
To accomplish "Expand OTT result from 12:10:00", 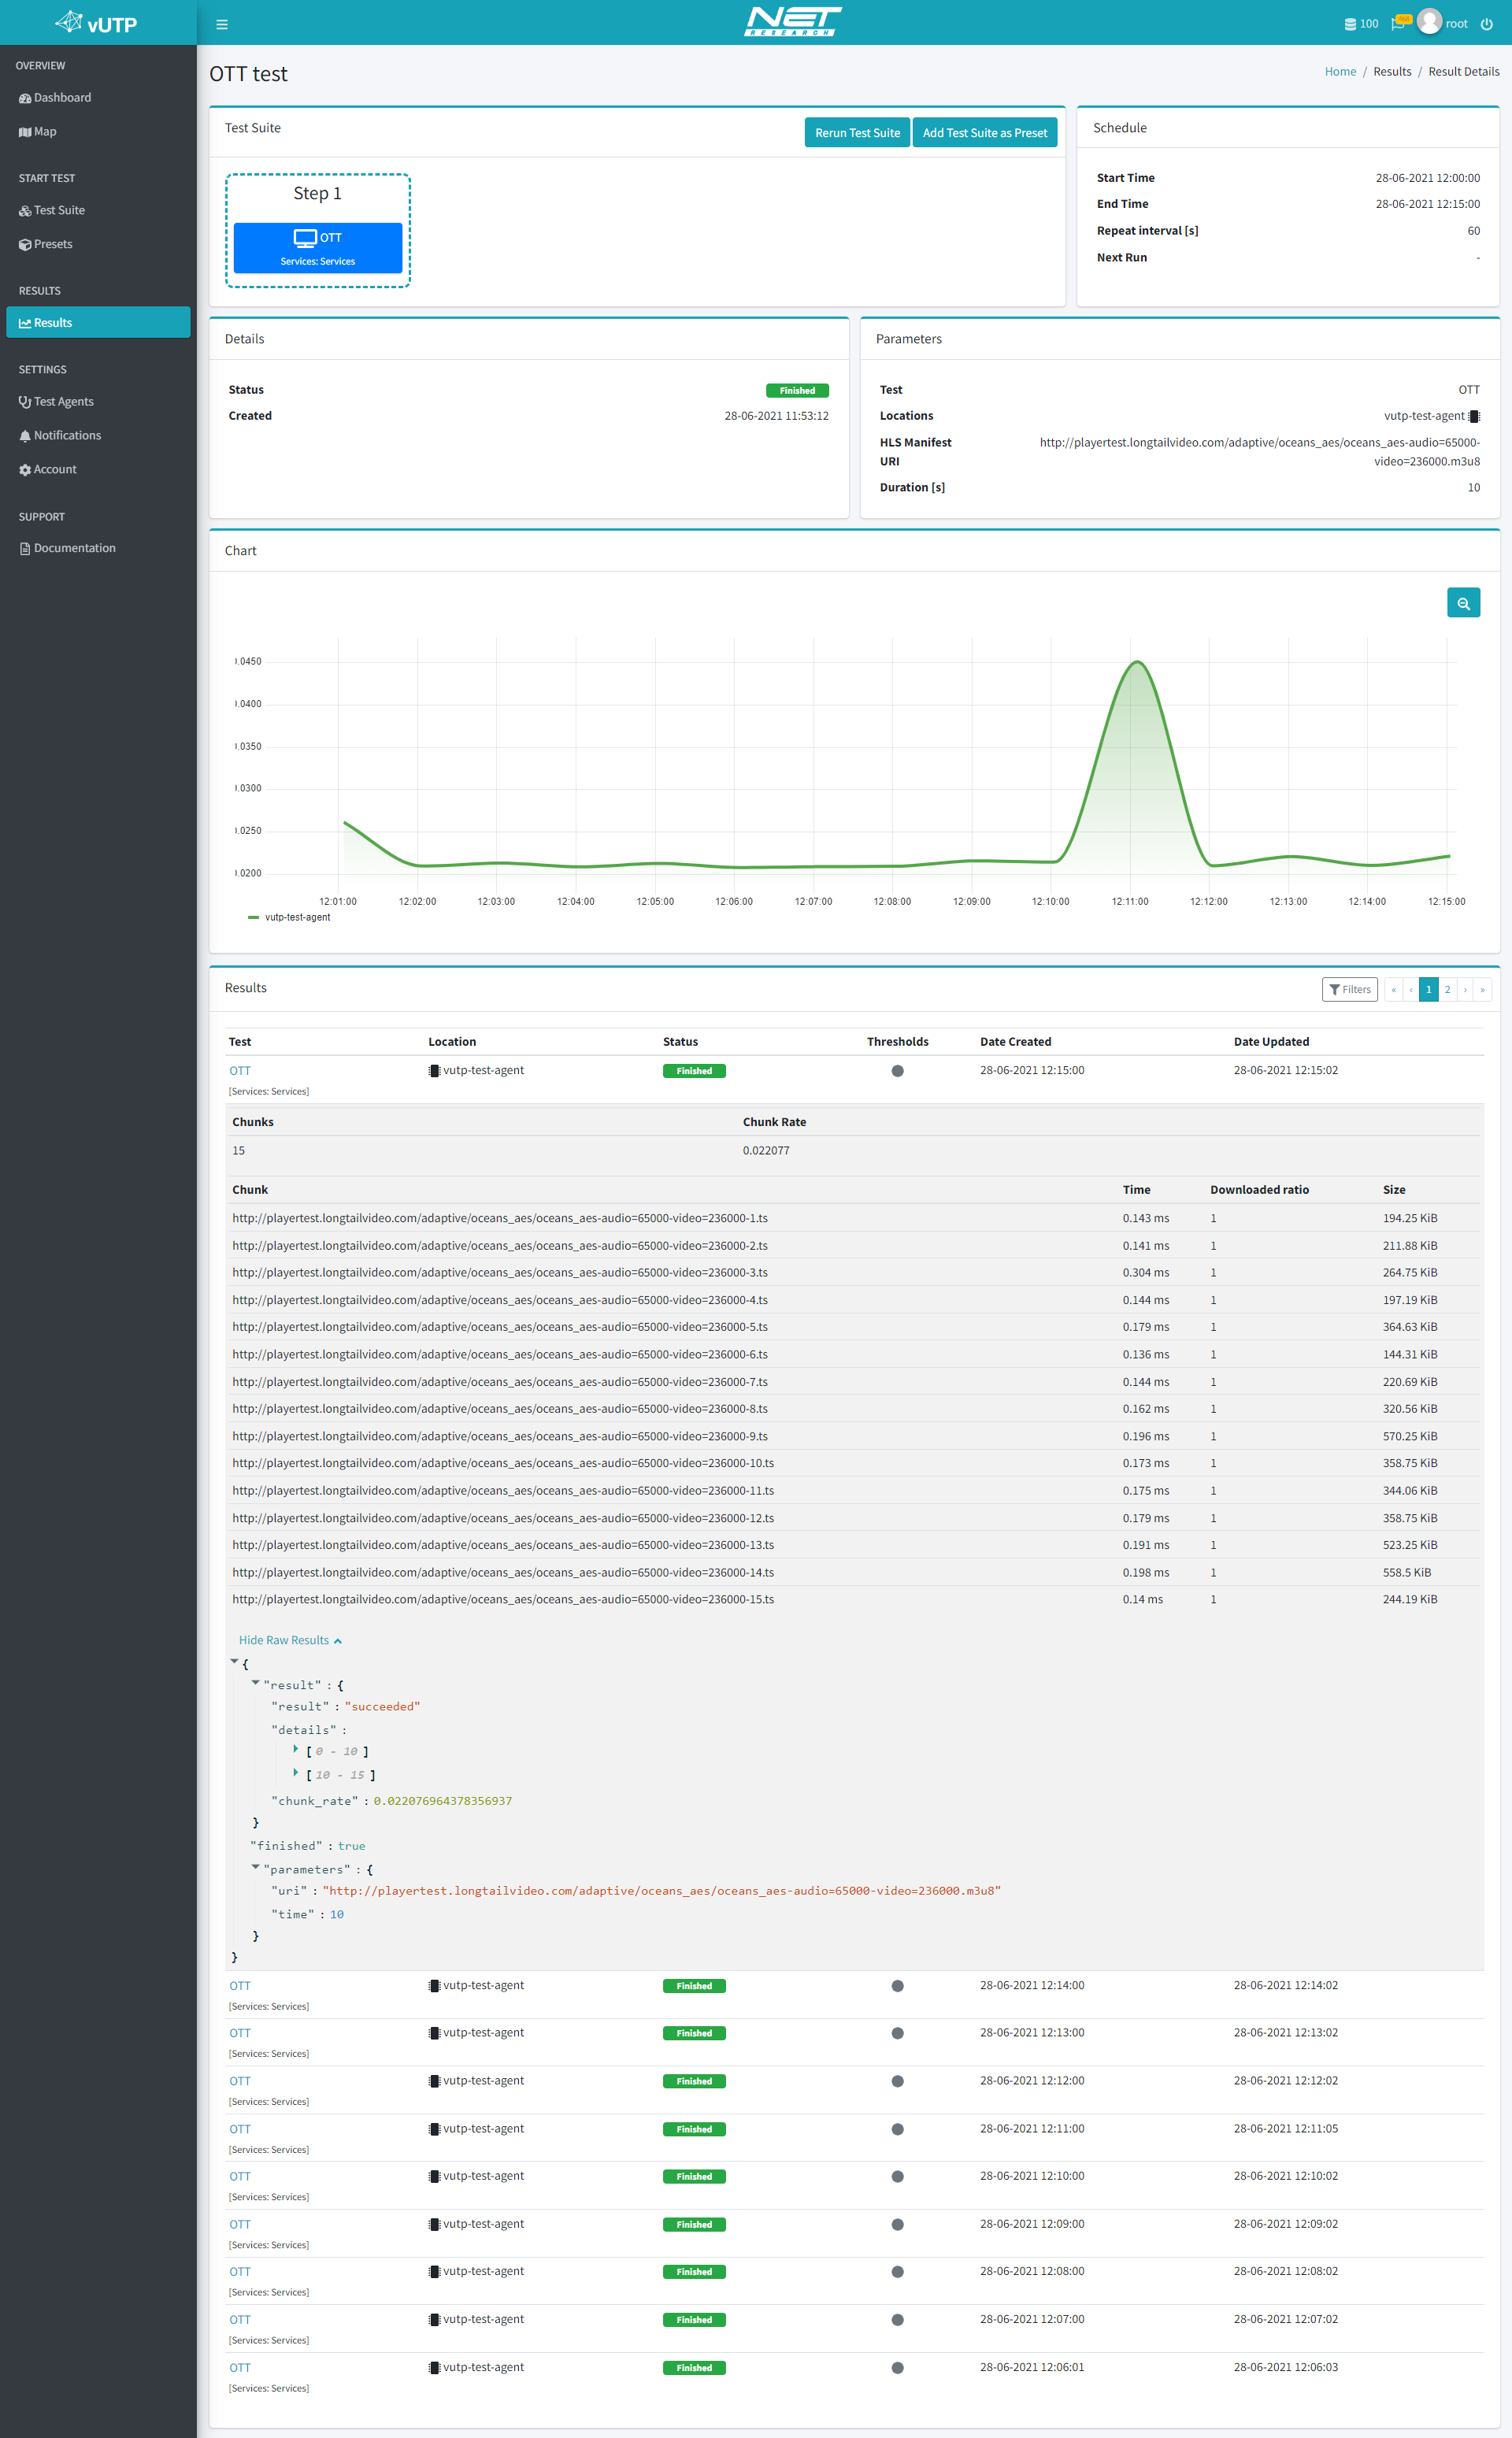I will point(240,2176).
